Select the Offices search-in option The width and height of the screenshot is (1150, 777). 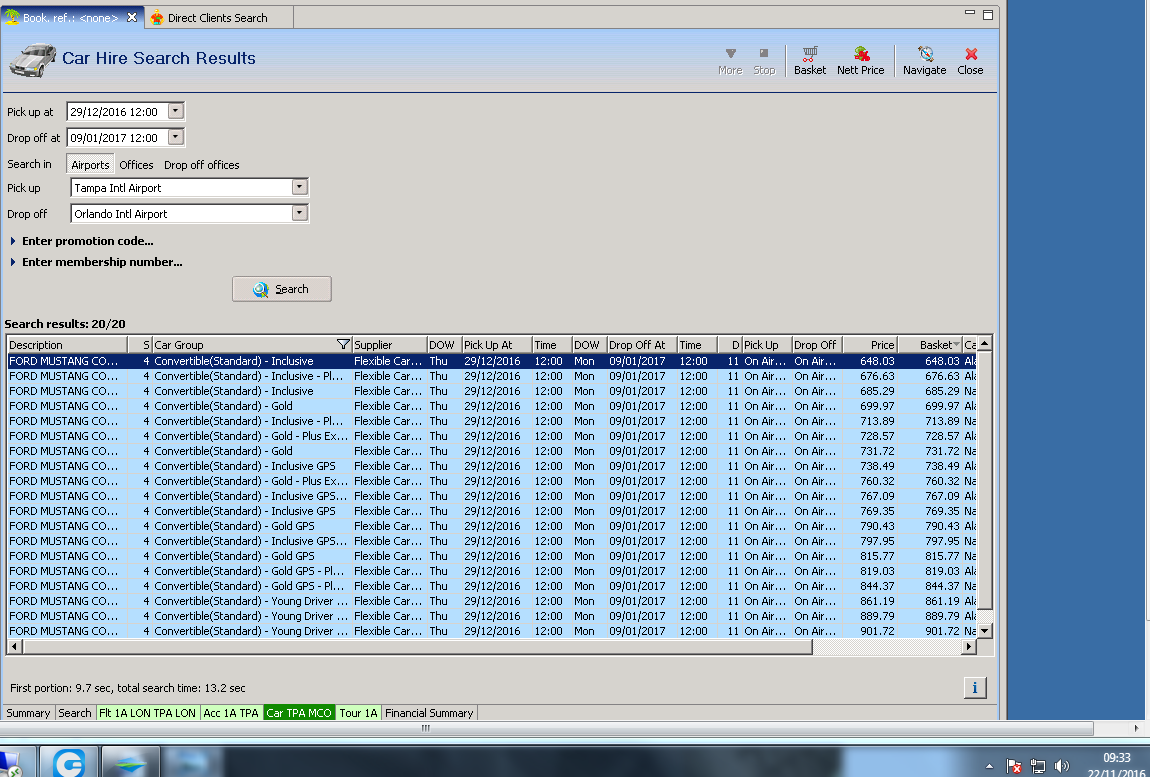[137, 165]
